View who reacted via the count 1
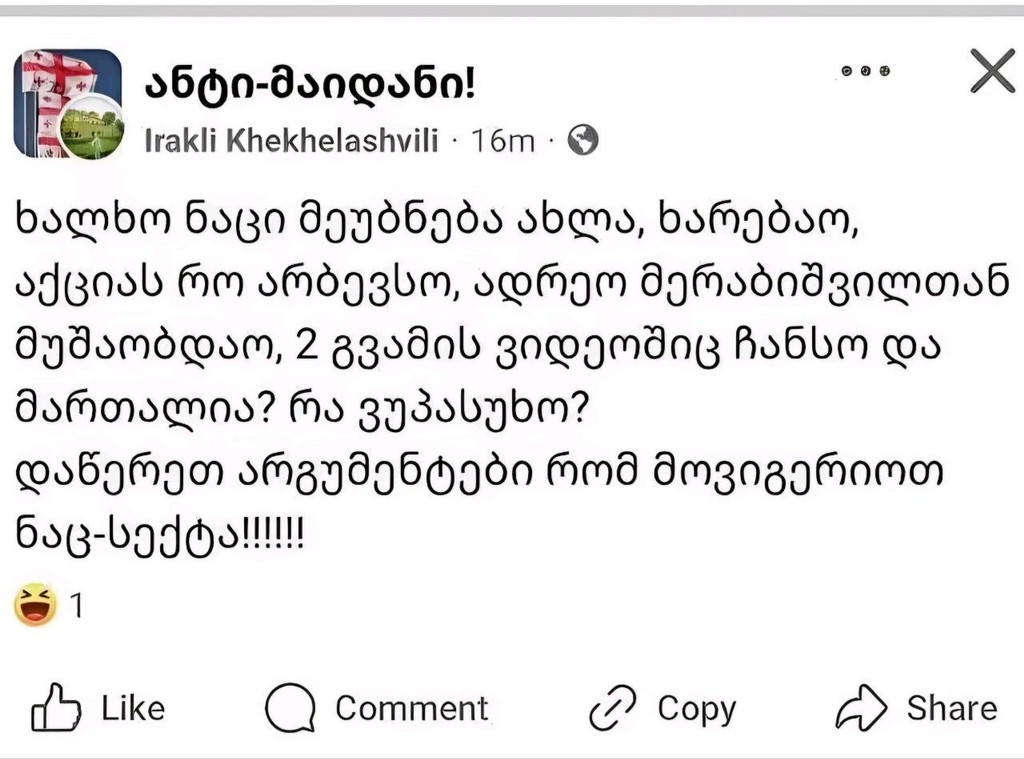This screenshot has height=759, width=1024. 75,606
